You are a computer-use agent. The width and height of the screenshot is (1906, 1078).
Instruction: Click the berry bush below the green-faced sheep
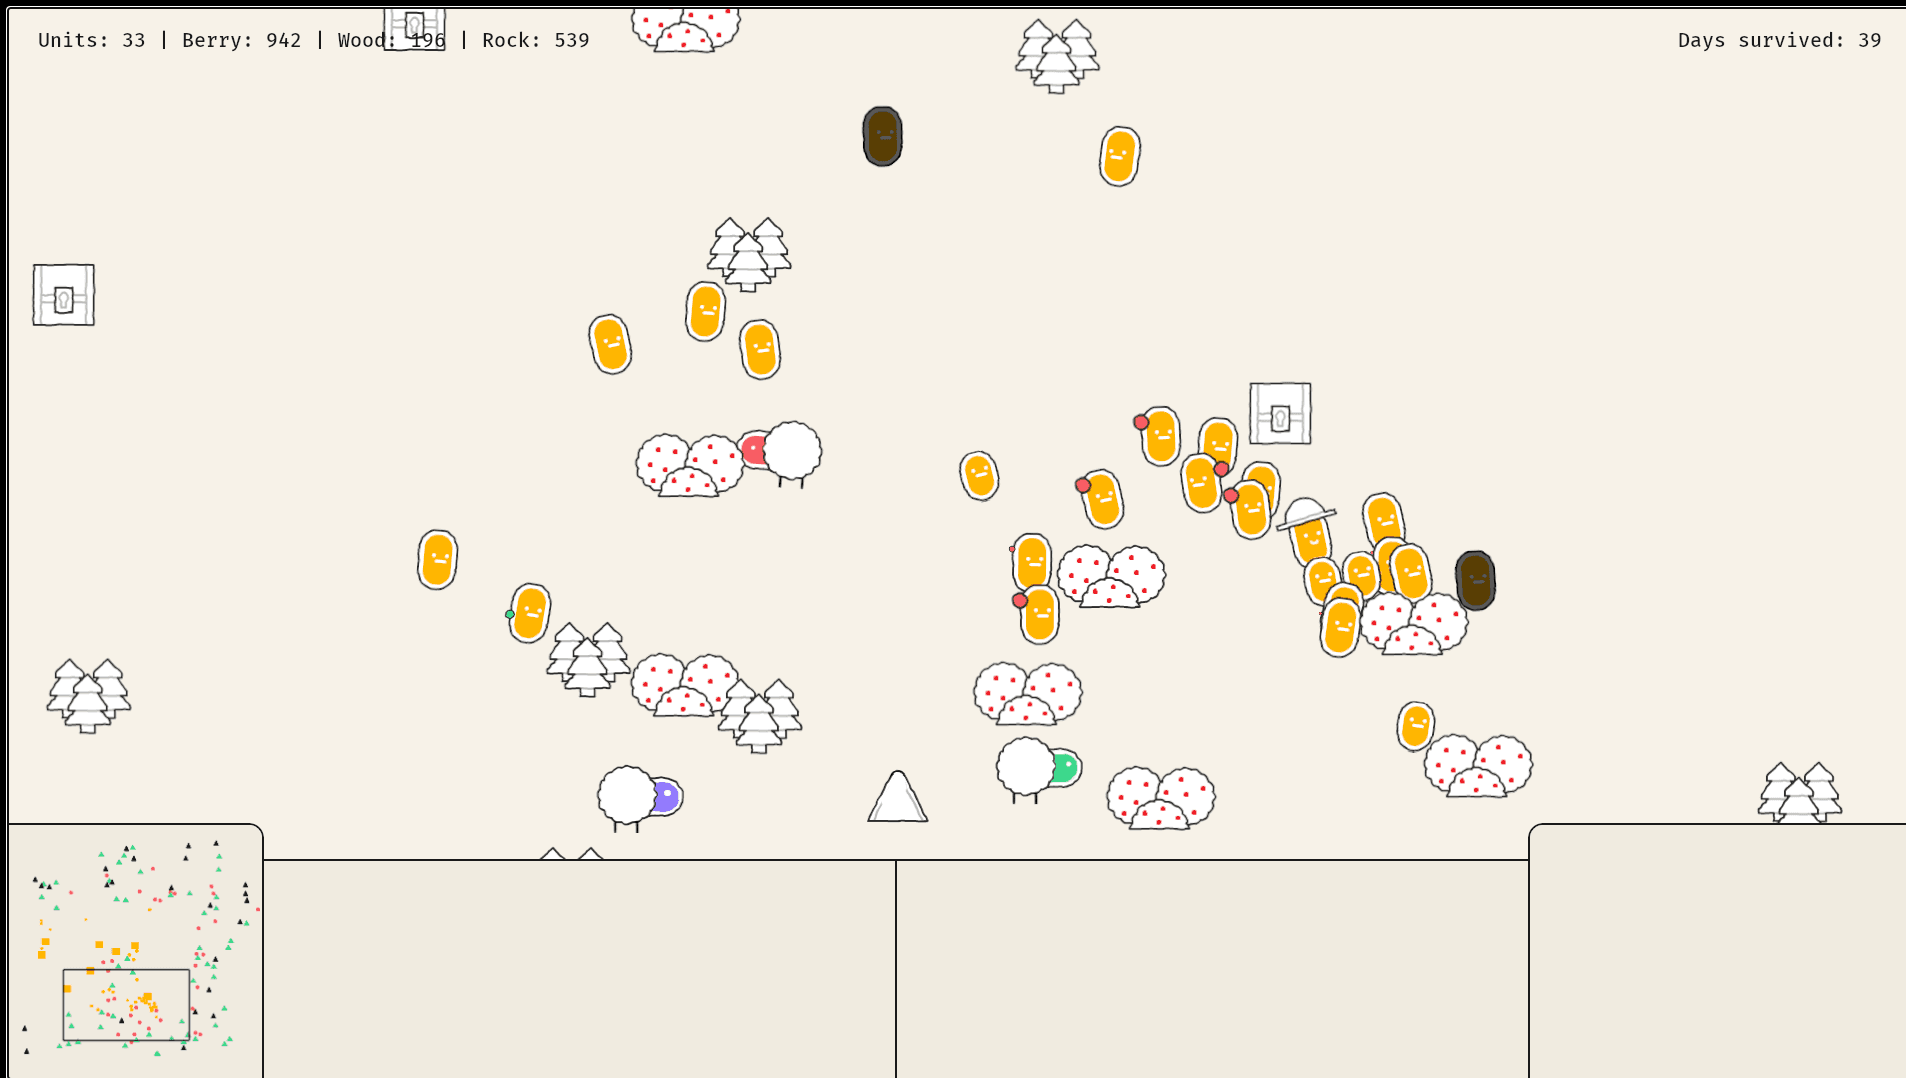click(x=1160, y=798)
